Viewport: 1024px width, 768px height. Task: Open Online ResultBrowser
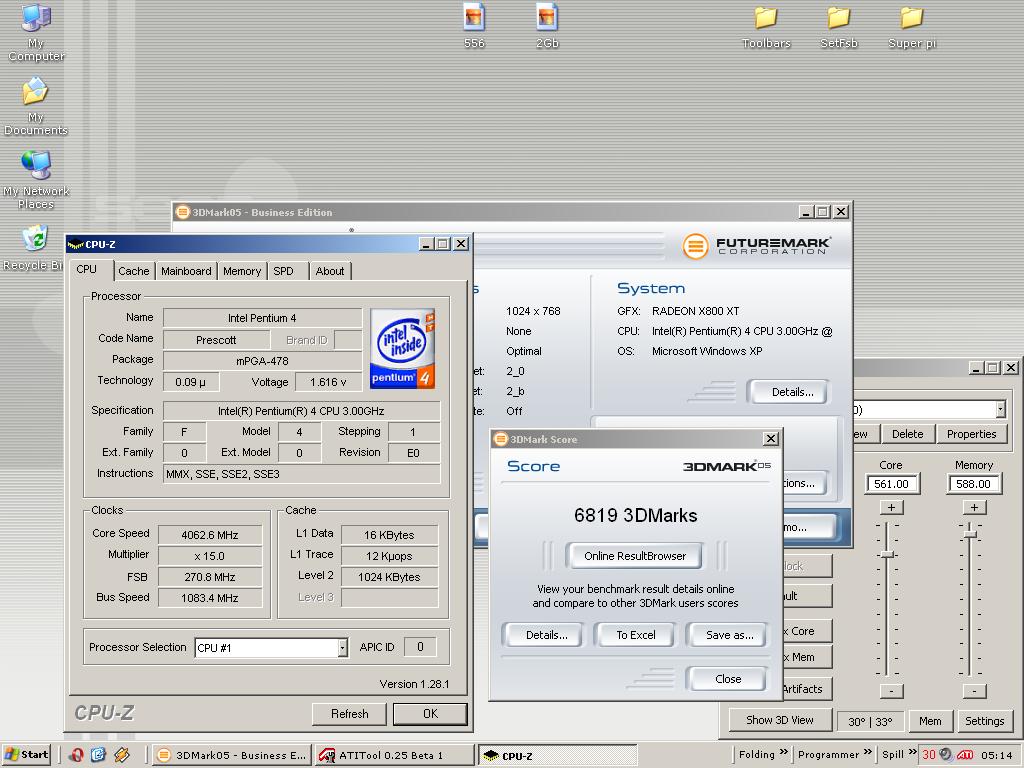pos(635,556)
